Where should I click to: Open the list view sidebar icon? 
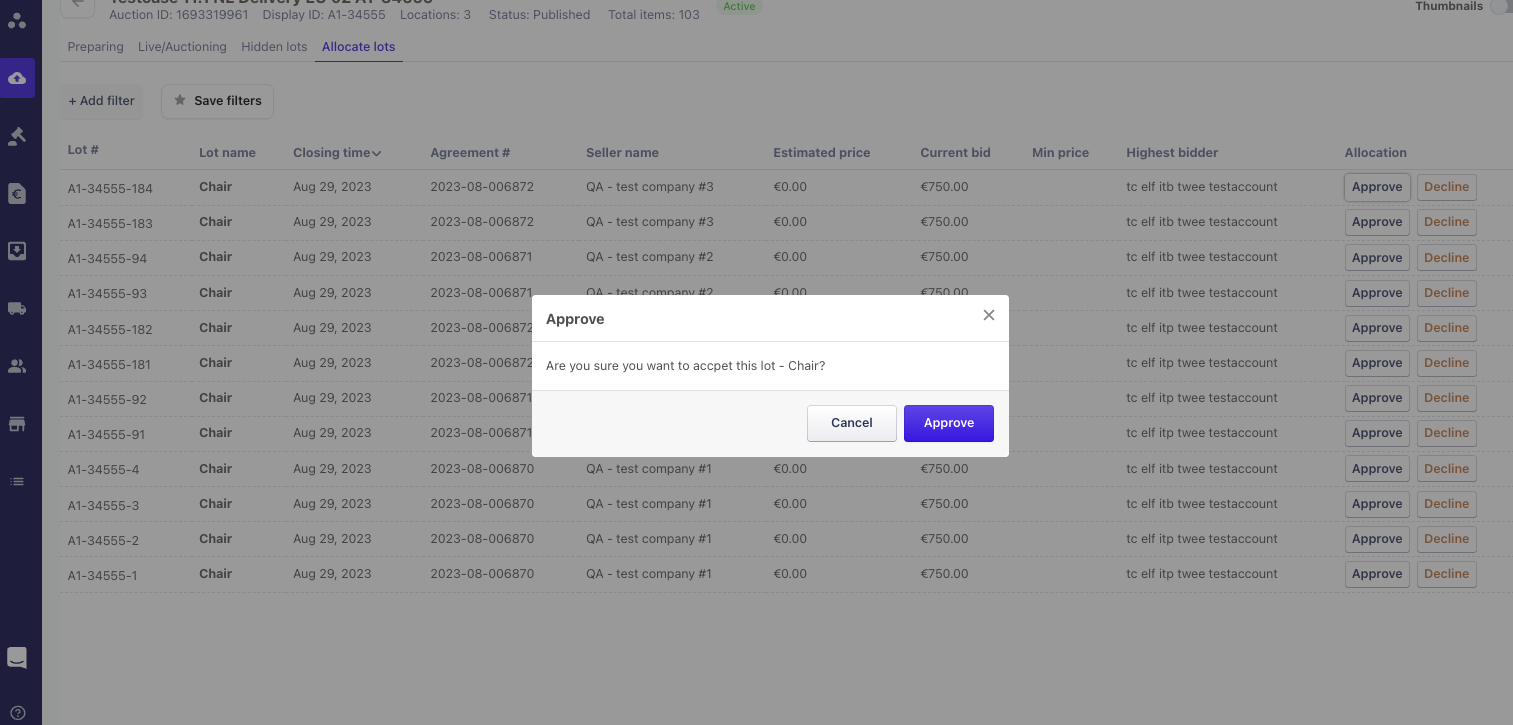point(17,481)
